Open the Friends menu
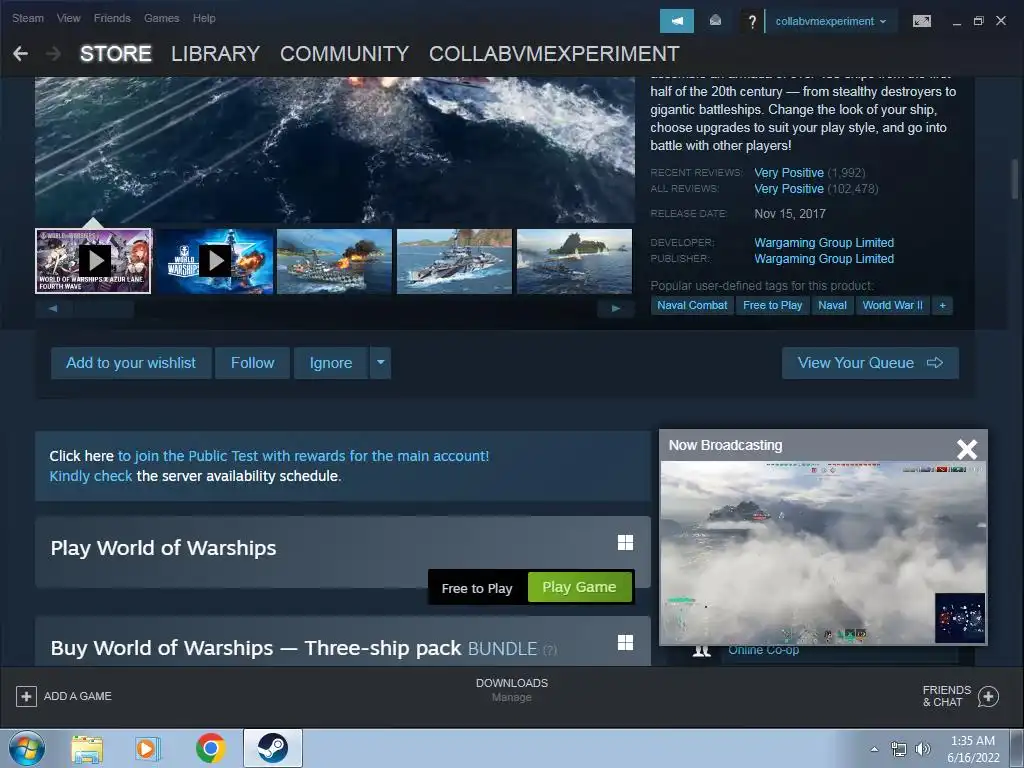This screenshot has height=768, width=1024. click(112, 18)
